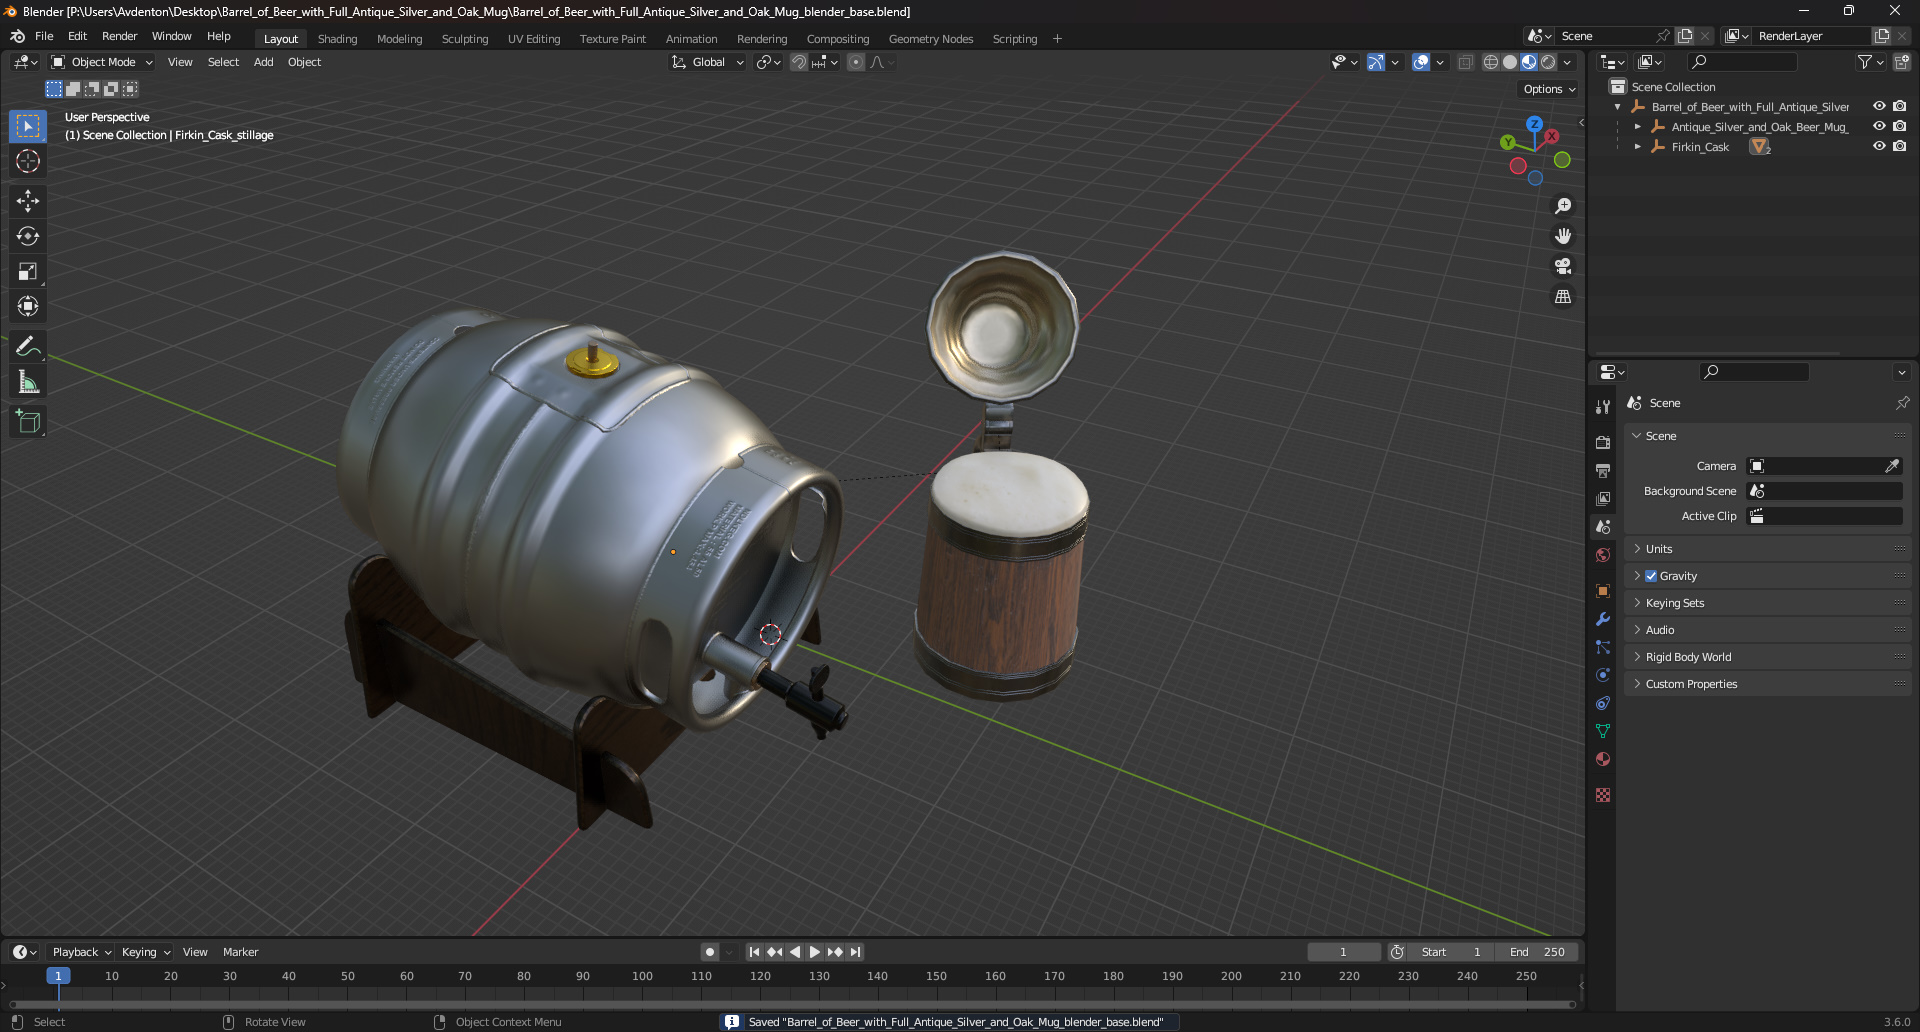Open the Render properties tab
Image resolution: width=1920 pixels, height=1032 pixels.
(x=1603, y=442)
